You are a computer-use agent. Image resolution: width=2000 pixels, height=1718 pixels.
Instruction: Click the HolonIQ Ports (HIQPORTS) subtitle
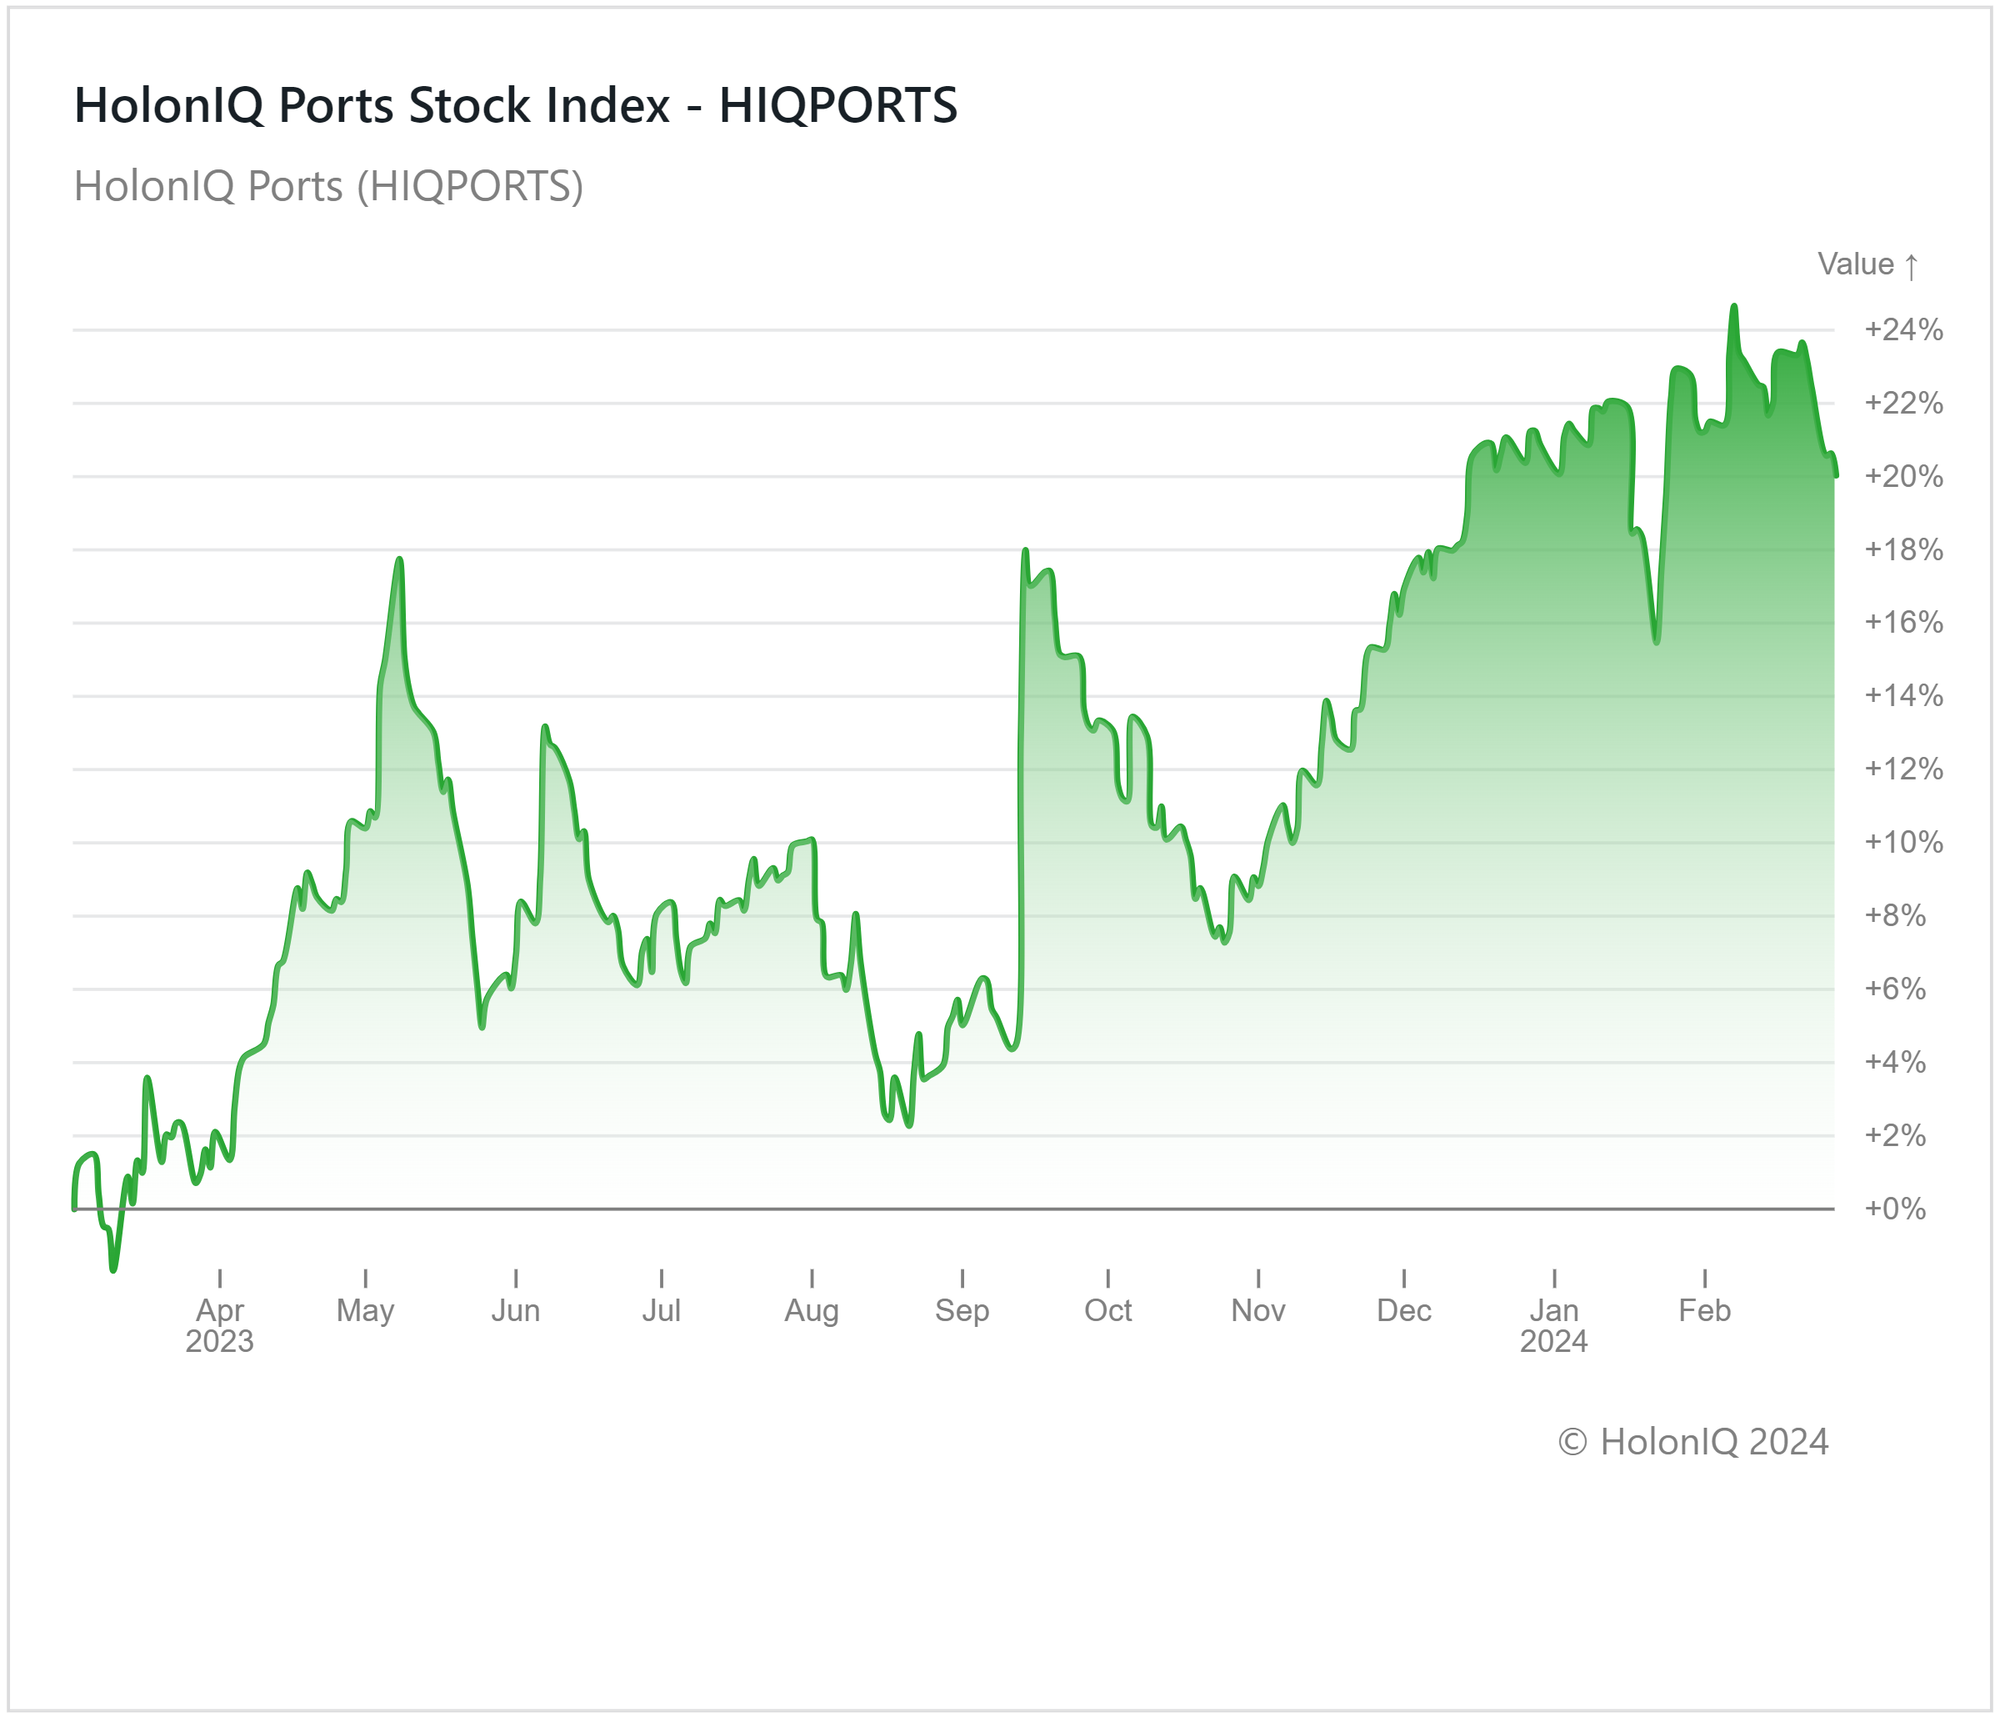[328, 186]
